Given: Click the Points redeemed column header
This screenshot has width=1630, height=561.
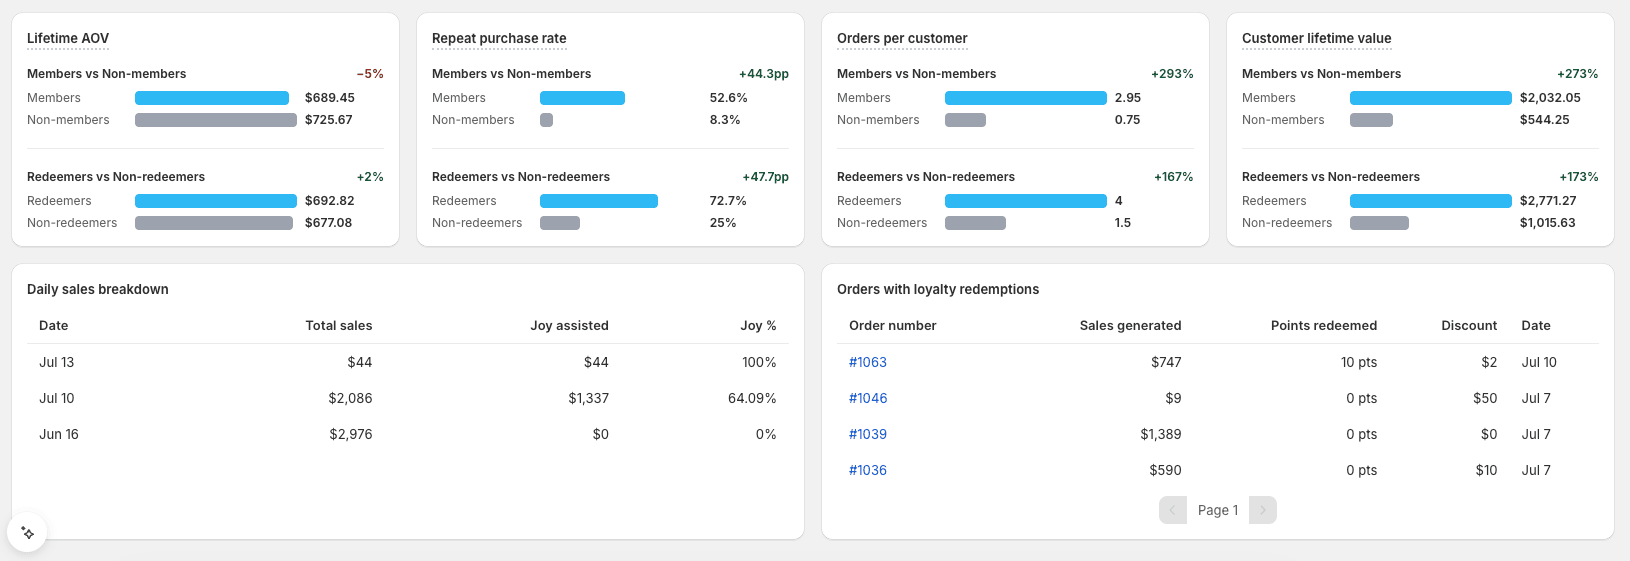Looking at the screenshot, I should [1324, 326].
